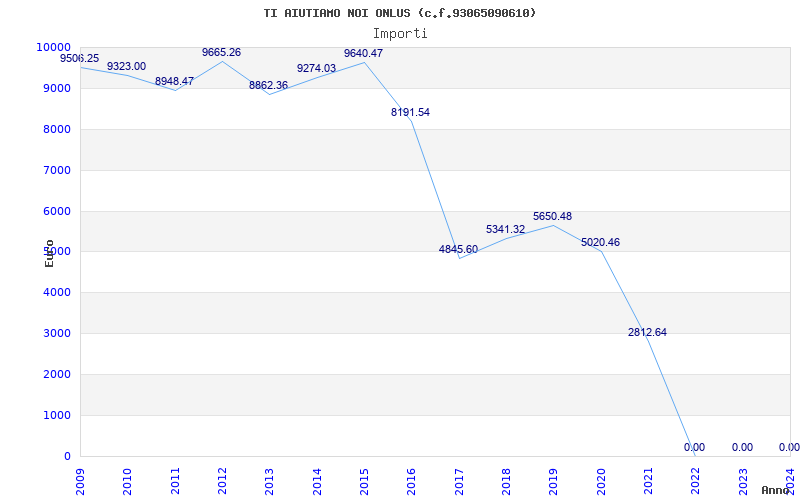800x500 pixels.
Task: Click the 2017 x-axis year label
Action: [459, 482]
